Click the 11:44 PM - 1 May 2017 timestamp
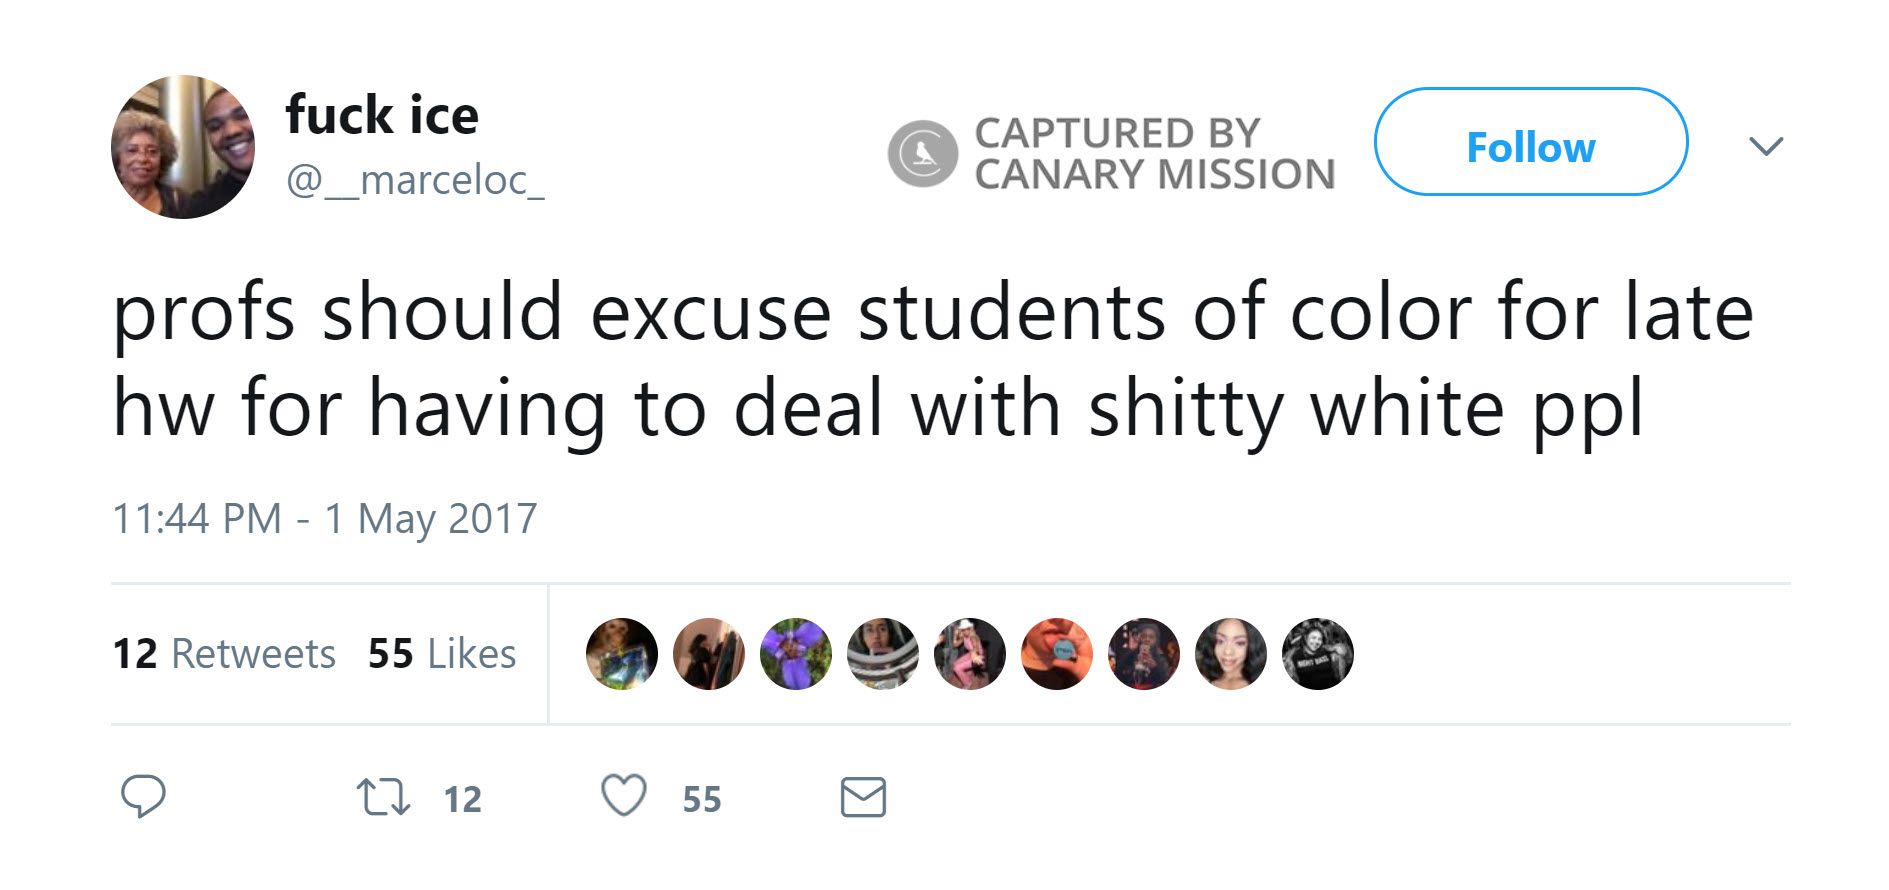The width and height of the screenshot is (1889, 890). click(325, 519)
